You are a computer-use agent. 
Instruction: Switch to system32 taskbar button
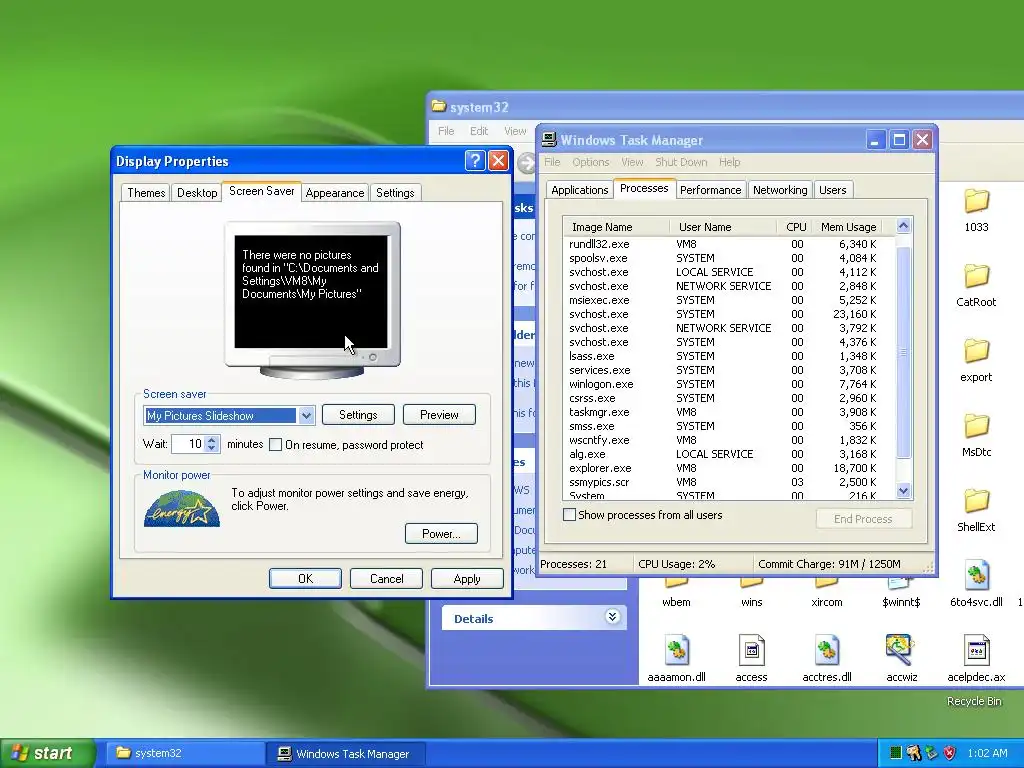coord(185,753)
